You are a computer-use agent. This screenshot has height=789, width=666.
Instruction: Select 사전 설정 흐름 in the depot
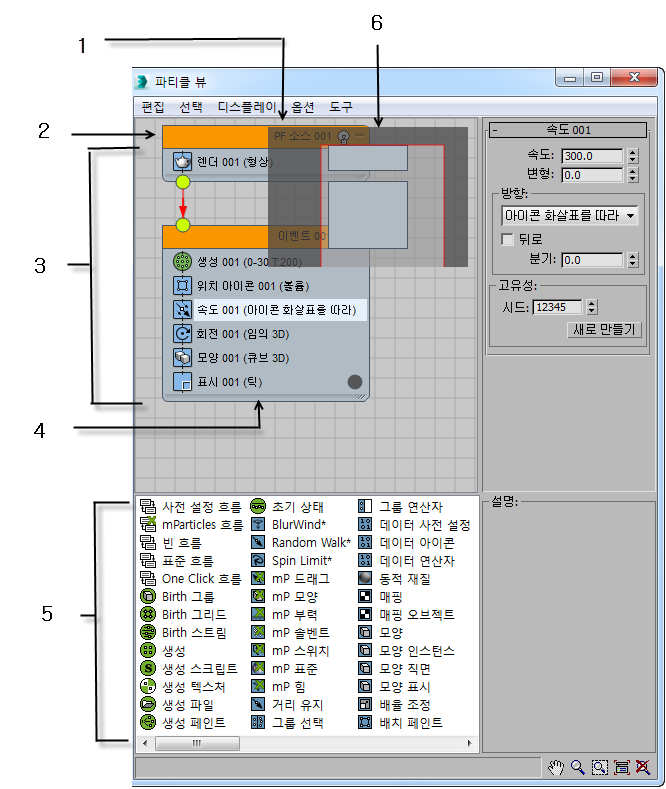tap(191, 507)
